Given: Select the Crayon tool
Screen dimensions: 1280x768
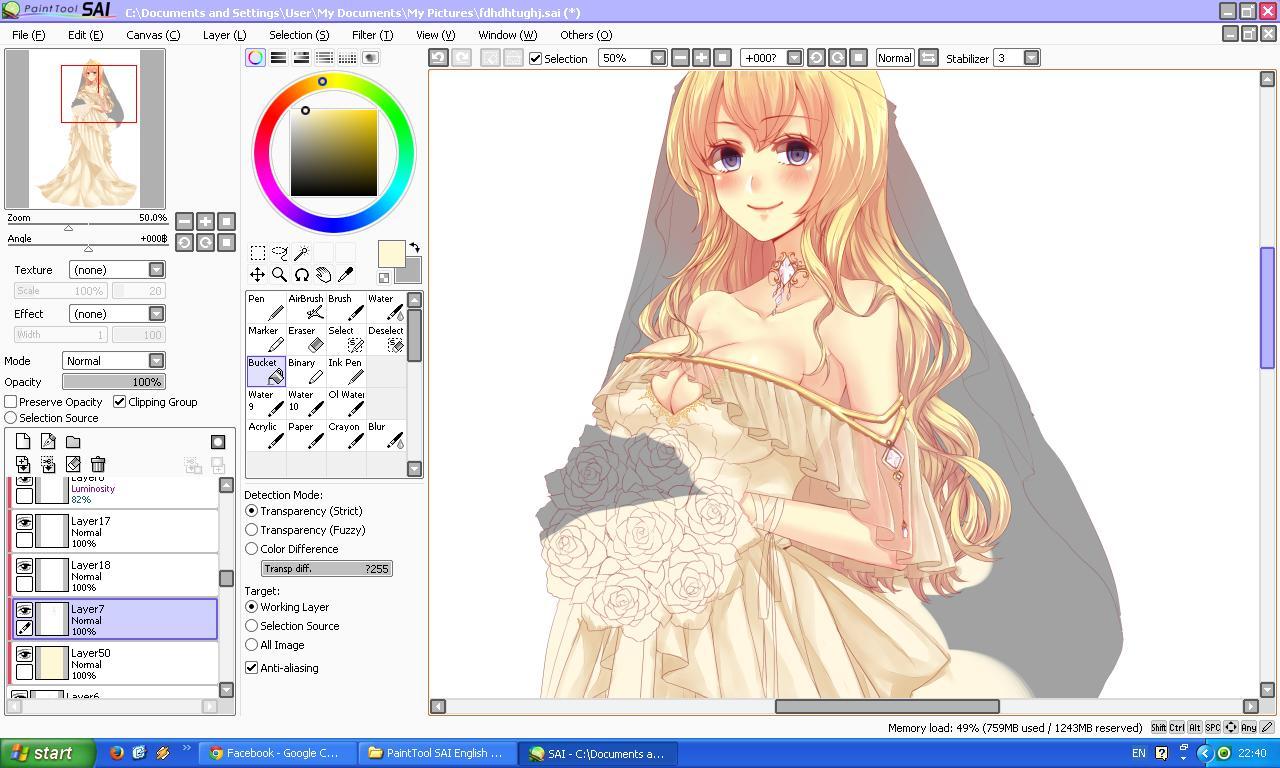Looking at the screenshot, I should (x=346, y=435).
